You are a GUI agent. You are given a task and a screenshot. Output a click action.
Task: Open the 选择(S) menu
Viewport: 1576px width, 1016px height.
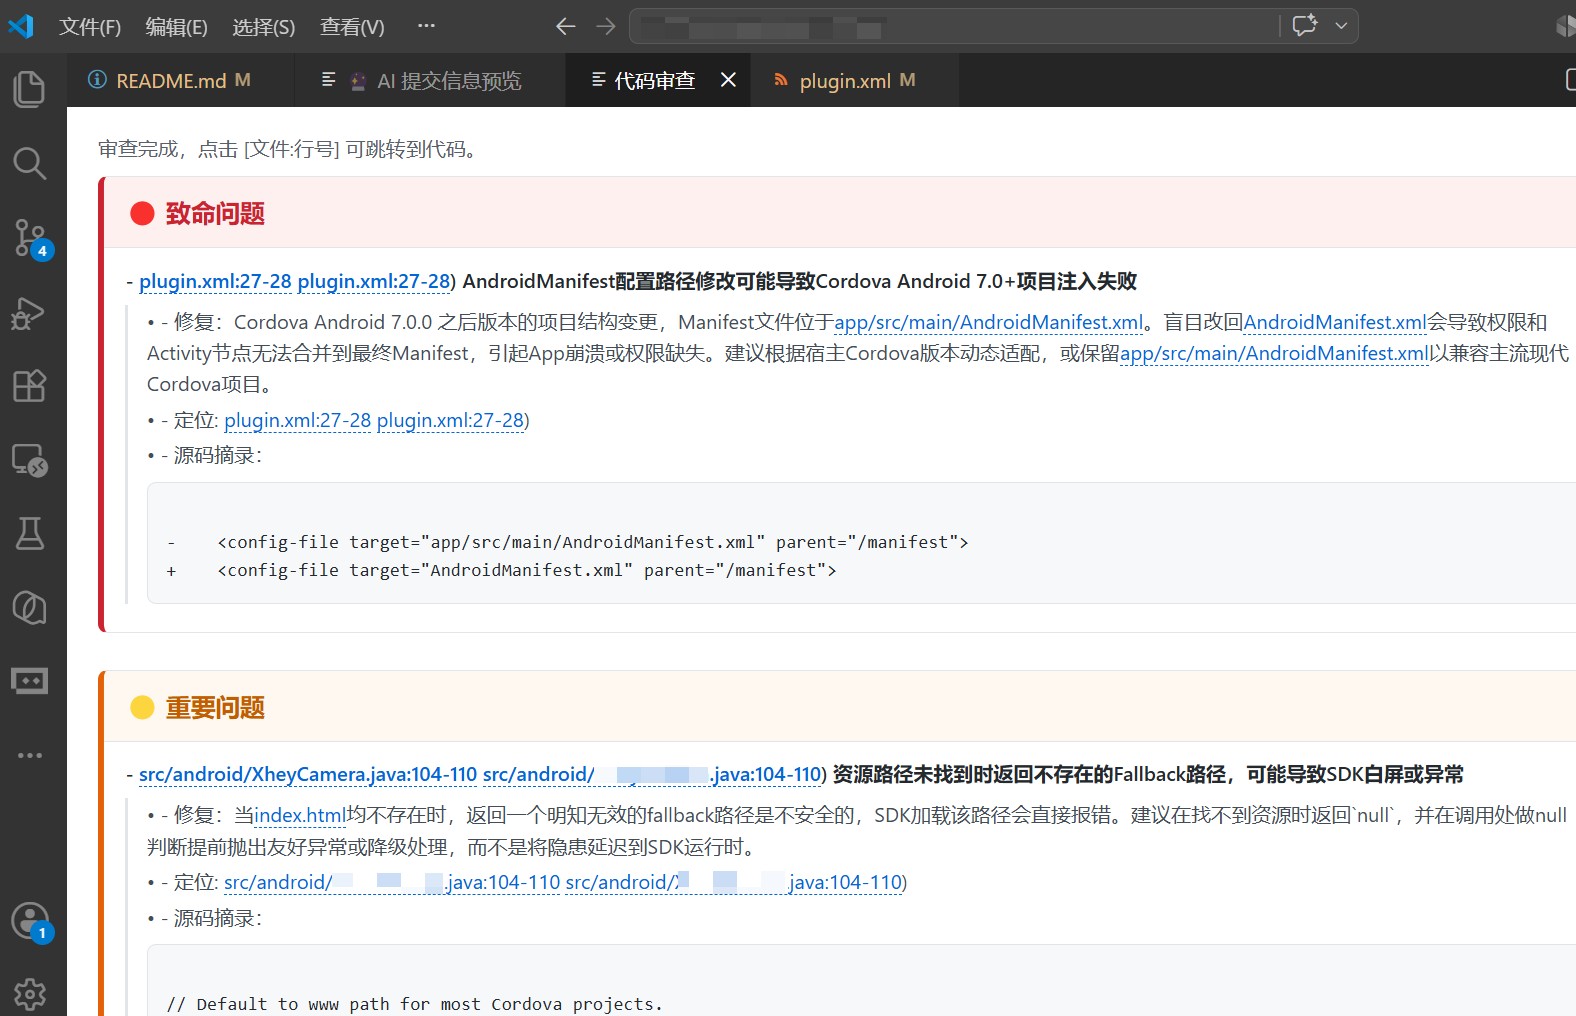[263, 27]
